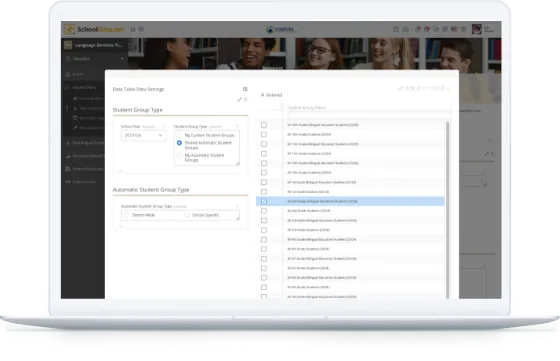Open the School Year 2023/24 dropdown
The image size is (560, 361).
coord(143,135)
